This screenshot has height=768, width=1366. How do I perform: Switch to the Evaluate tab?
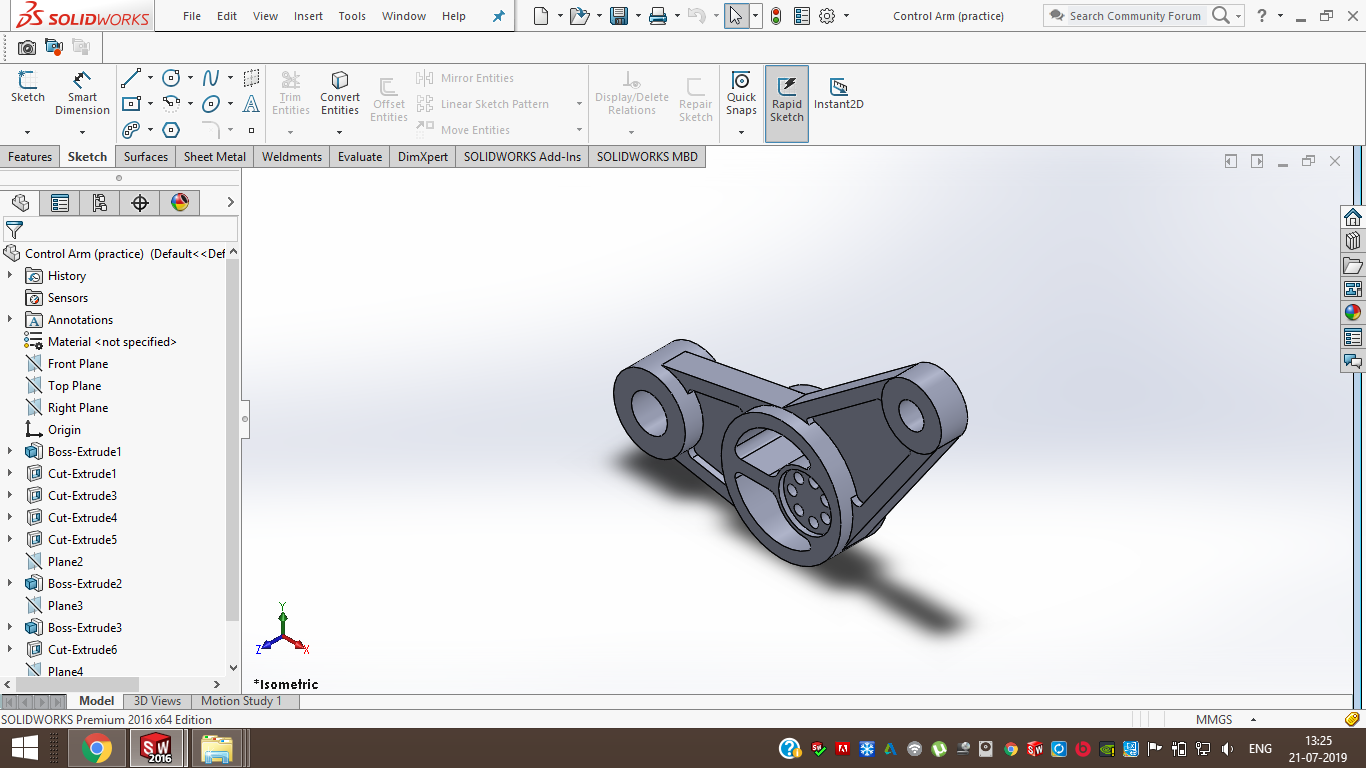coord(360,157)
